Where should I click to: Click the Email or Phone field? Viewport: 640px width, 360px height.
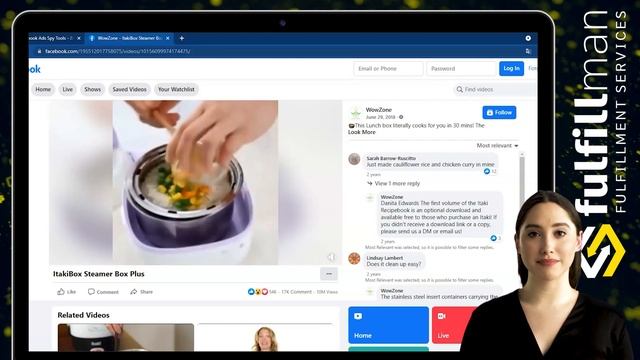click(x=388, y=69)
